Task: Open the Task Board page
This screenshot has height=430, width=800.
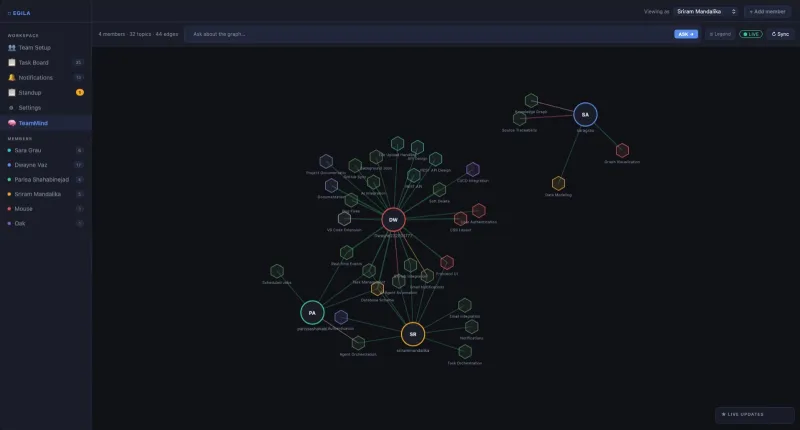Action: click(46, 62)
